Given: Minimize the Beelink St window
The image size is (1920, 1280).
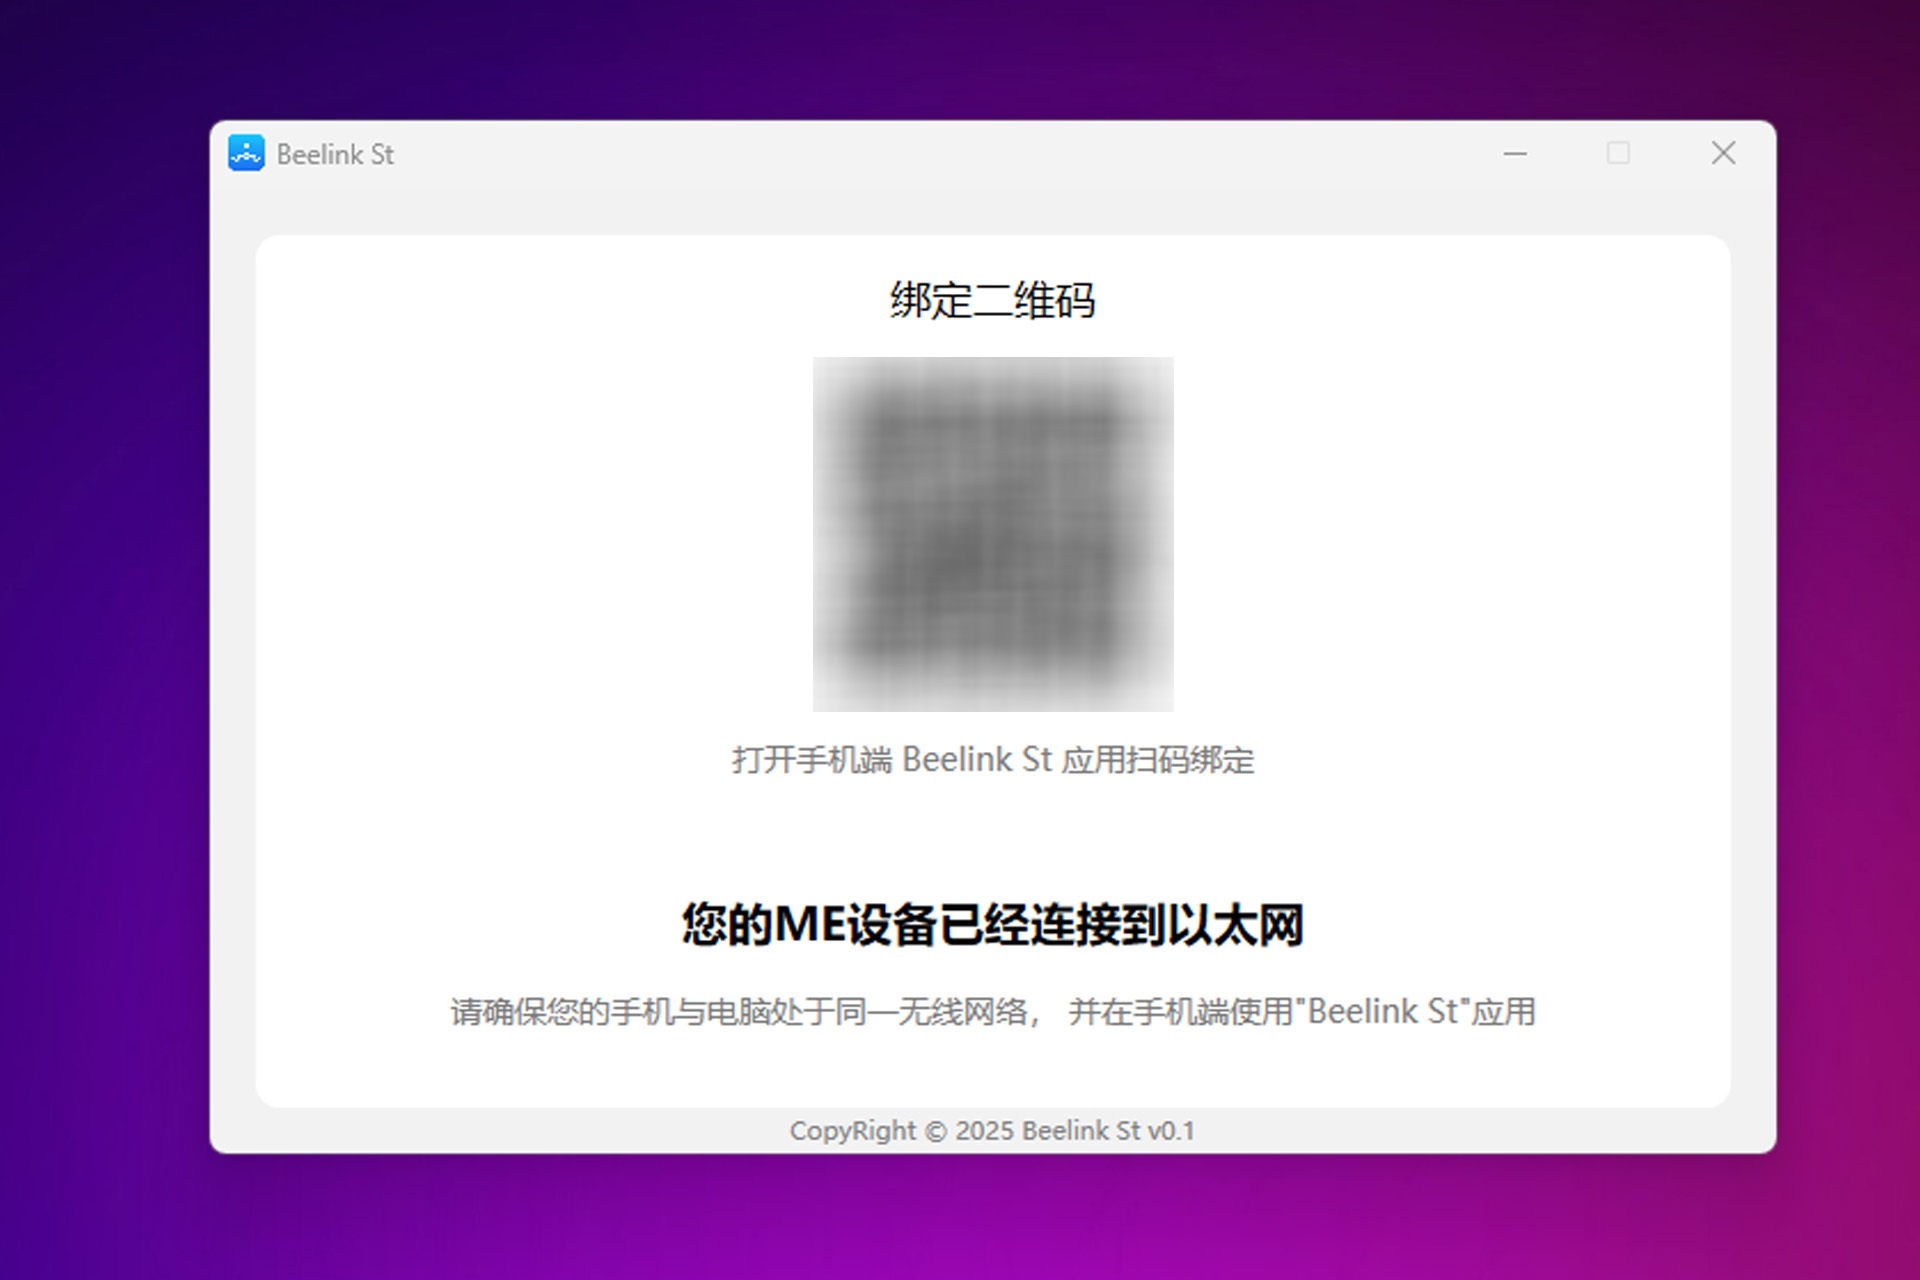Looking at the screenshot, I should click(x=1515, y=153).
